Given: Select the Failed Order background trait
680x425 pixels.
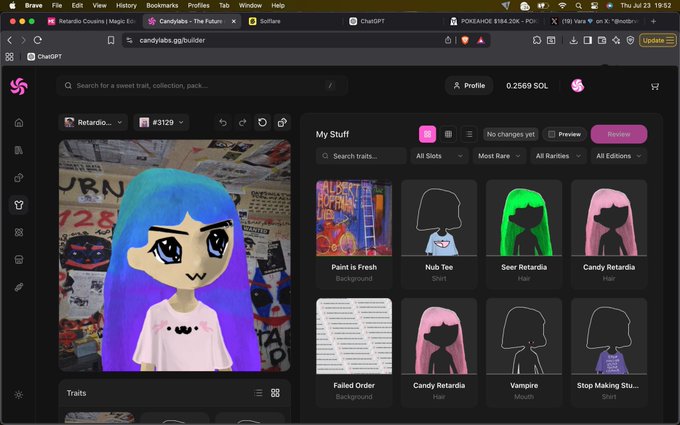Looking at the screenshot, I should point(354,352).
